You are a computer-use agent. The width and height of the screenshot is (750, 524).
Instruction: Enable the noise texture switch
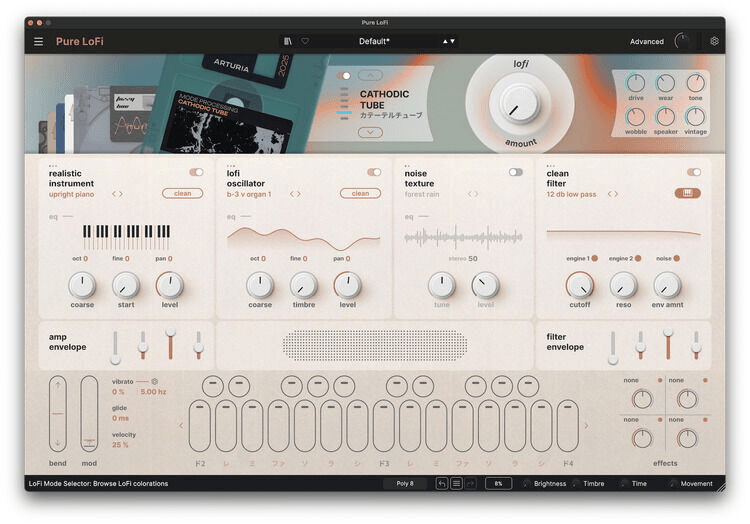click(516, 172)
